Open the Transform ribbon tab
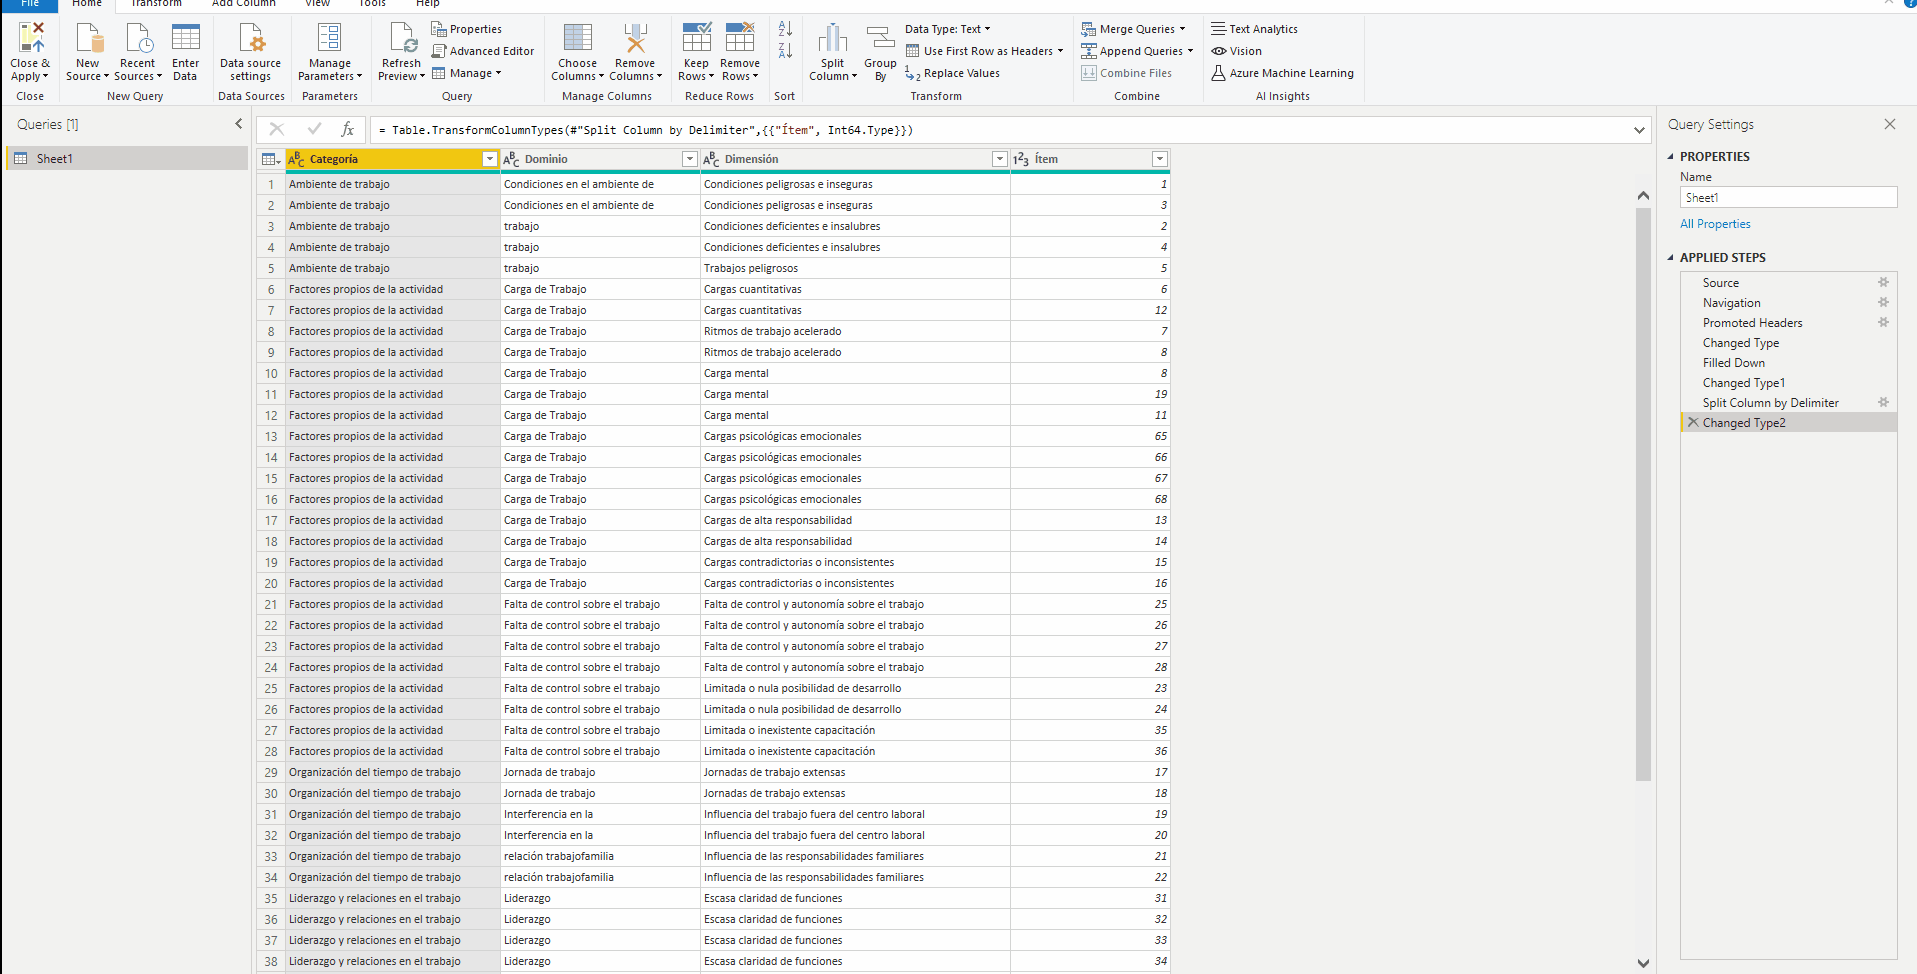 pyautogui.click(x=157, y=4)
